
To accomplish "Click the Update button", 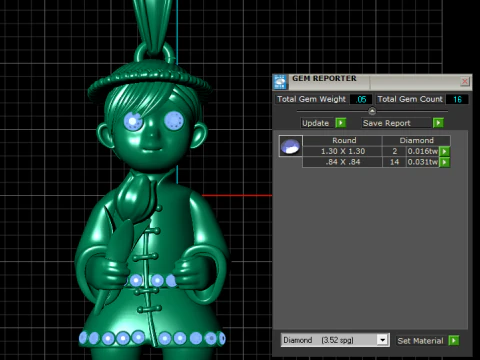I will point(315,123).
